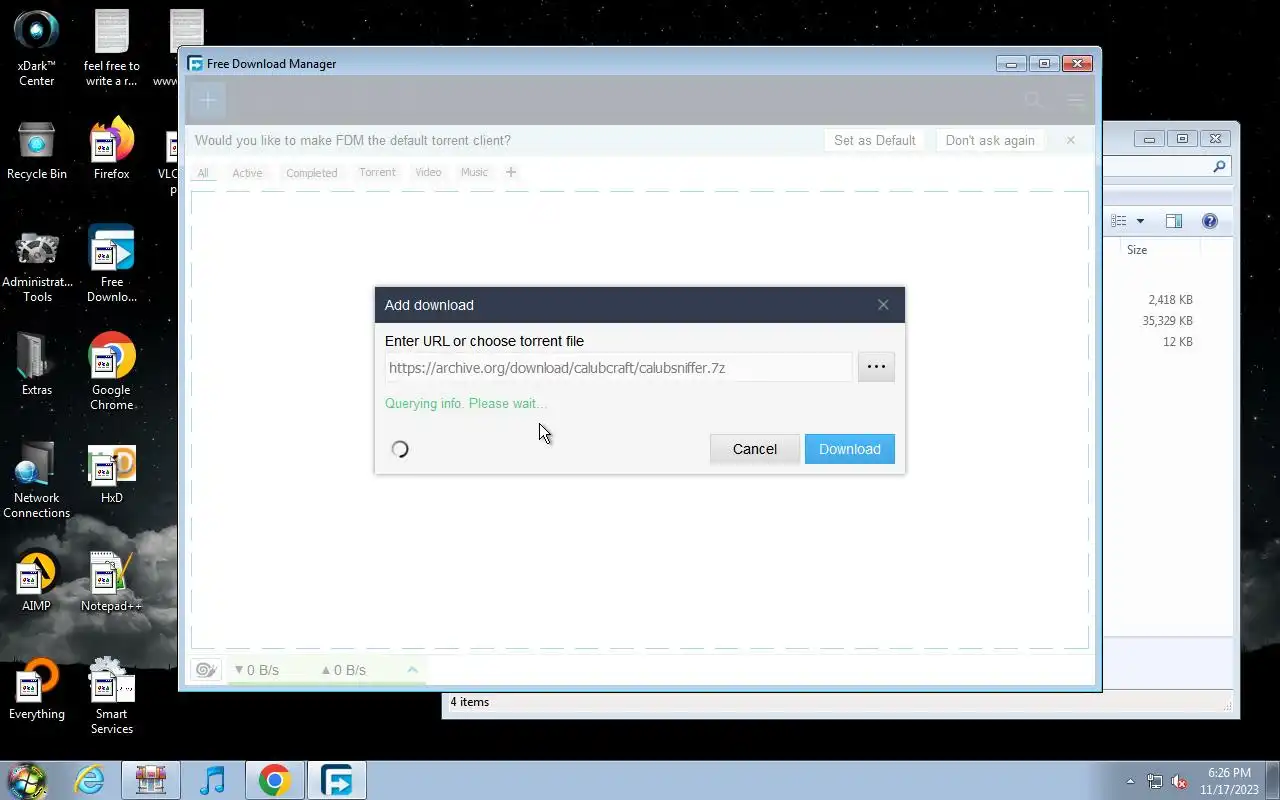Image resolution: width=1280 pixels, height=800 pixels.
Task: Open Recycle Bin desktop icon
Action: (37, 150)
